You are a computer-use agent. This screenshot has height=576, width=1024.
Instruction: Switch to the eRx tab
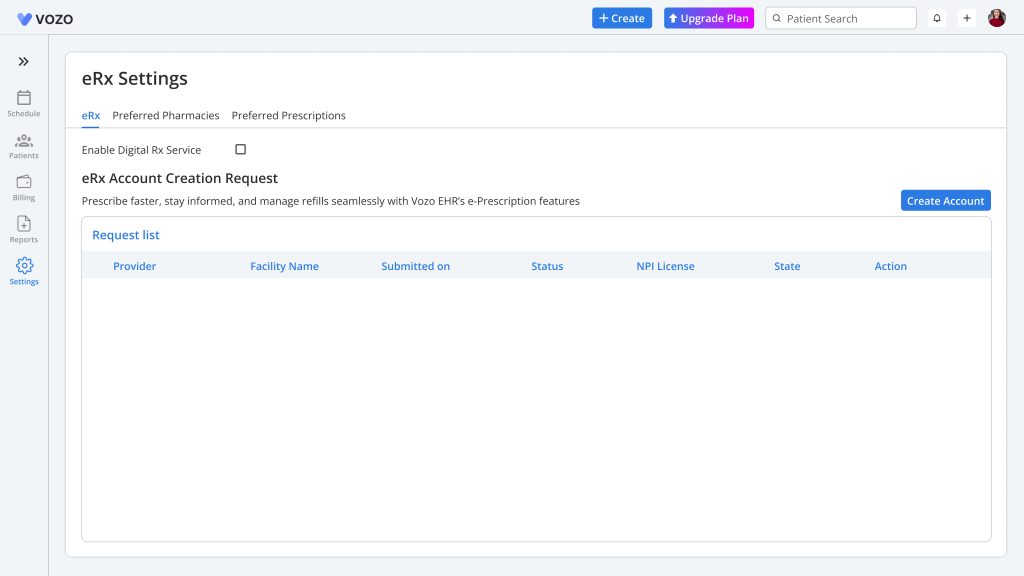pyautogui.click(x=90, y=116)
